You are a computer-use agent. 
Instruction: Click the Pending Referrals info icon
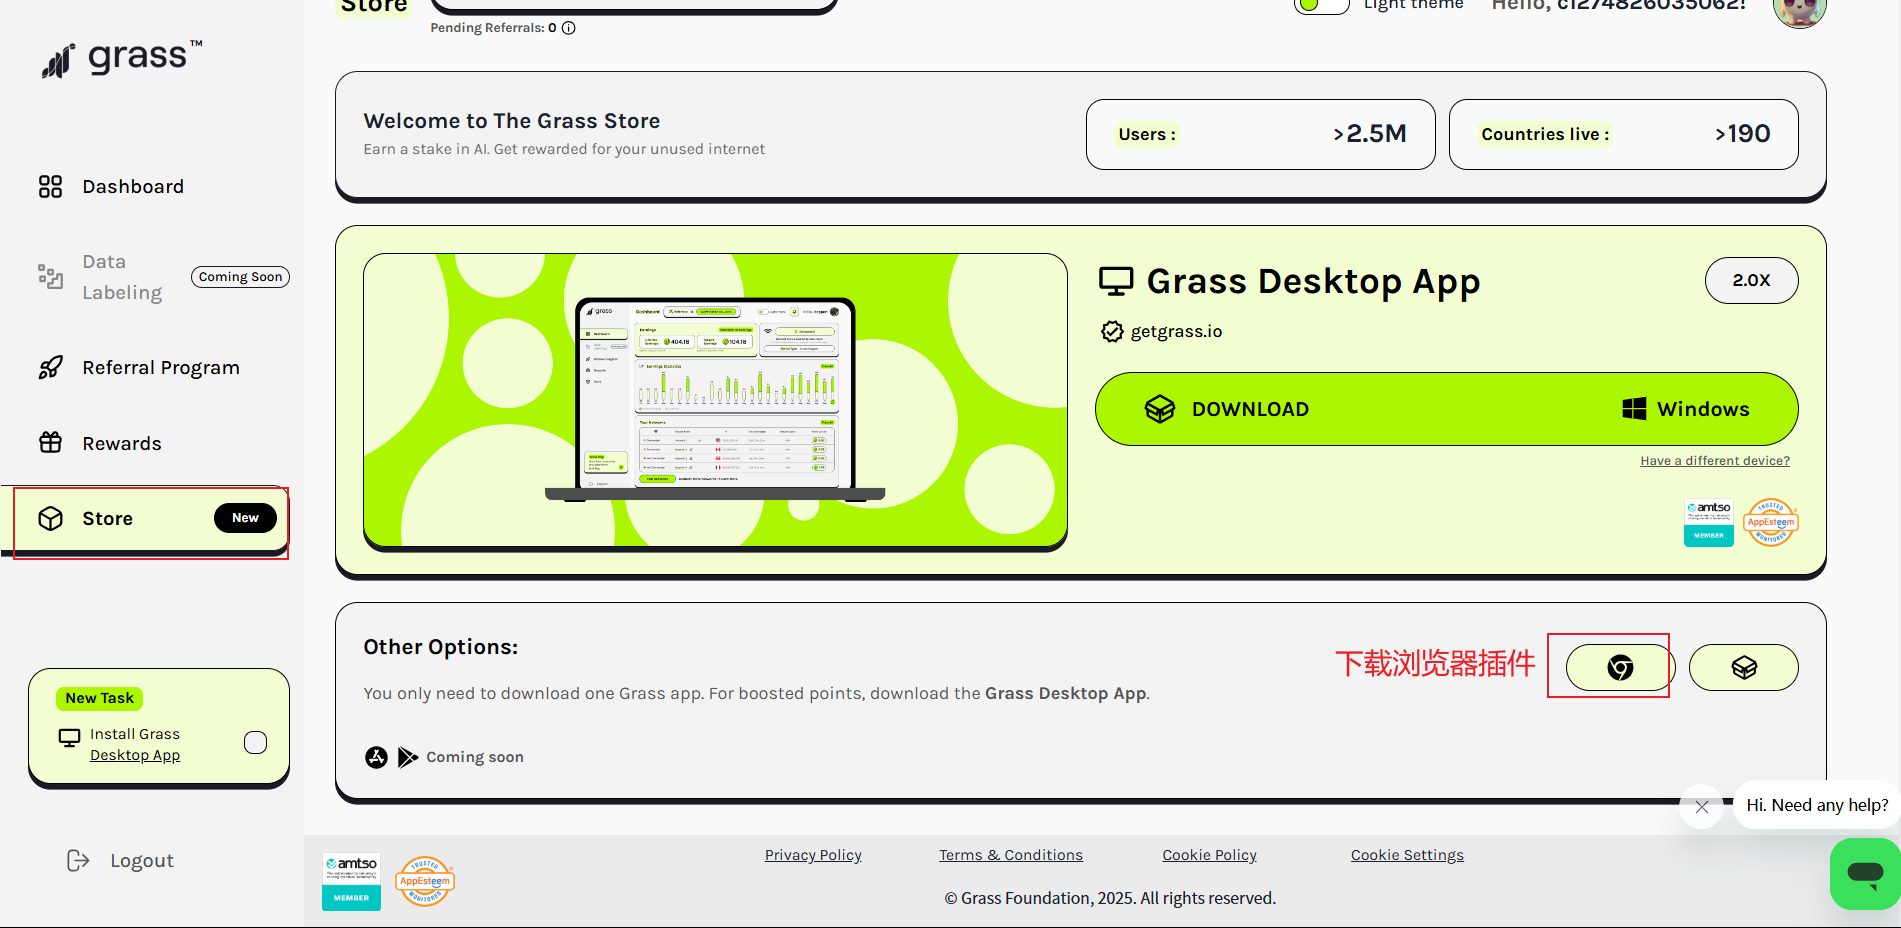569,28
